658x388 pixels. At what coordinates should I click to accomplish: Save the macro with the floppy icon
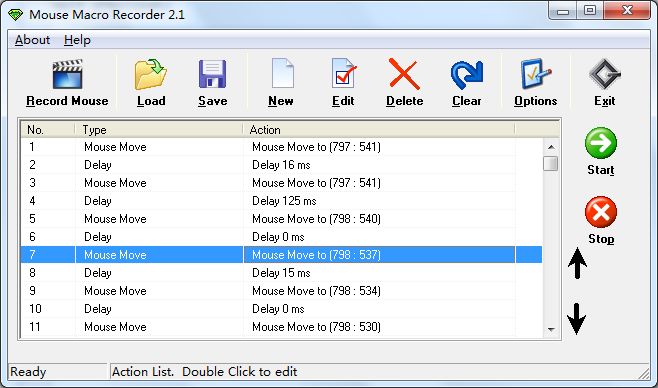point(212,74)
